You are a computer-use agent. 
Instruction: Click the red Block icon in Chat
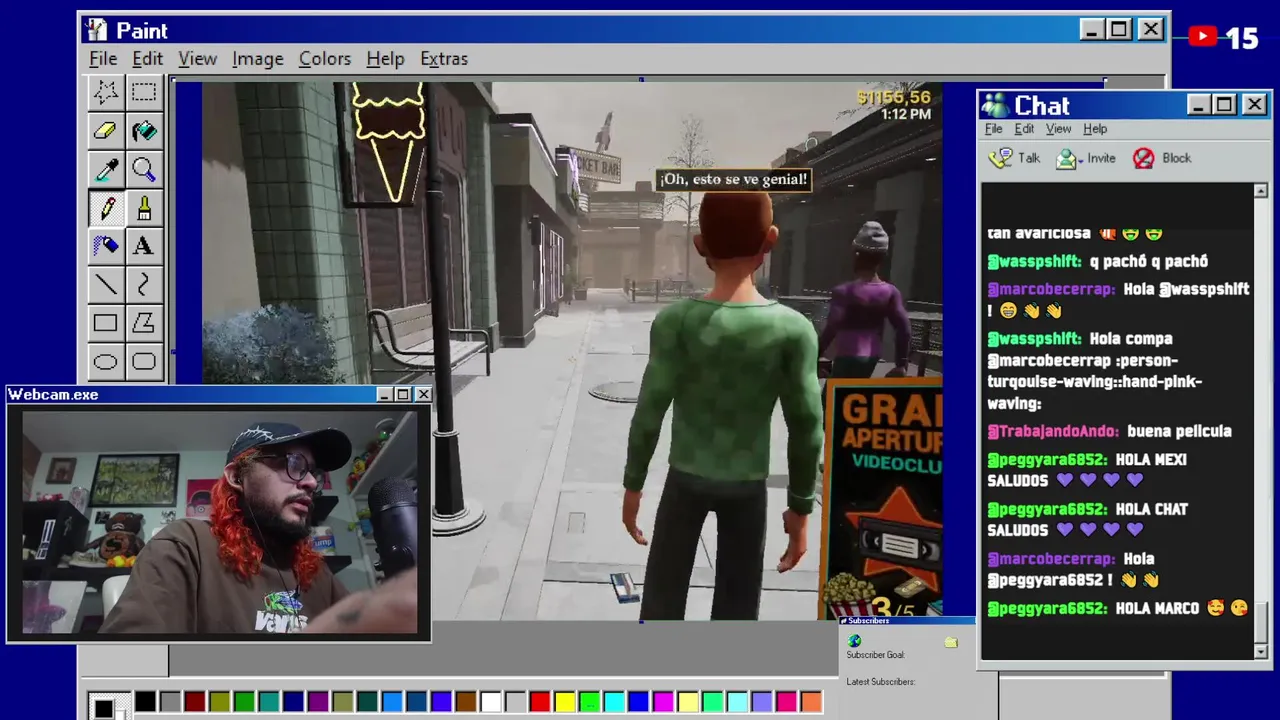coord(1143,158)
